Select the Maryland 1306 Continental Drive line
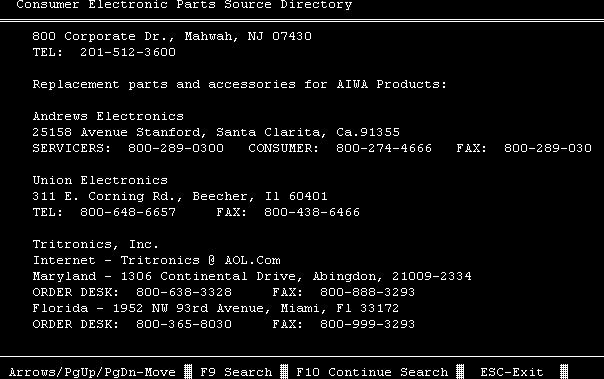Viewport: 604px width, 379px height. (252, 276)
